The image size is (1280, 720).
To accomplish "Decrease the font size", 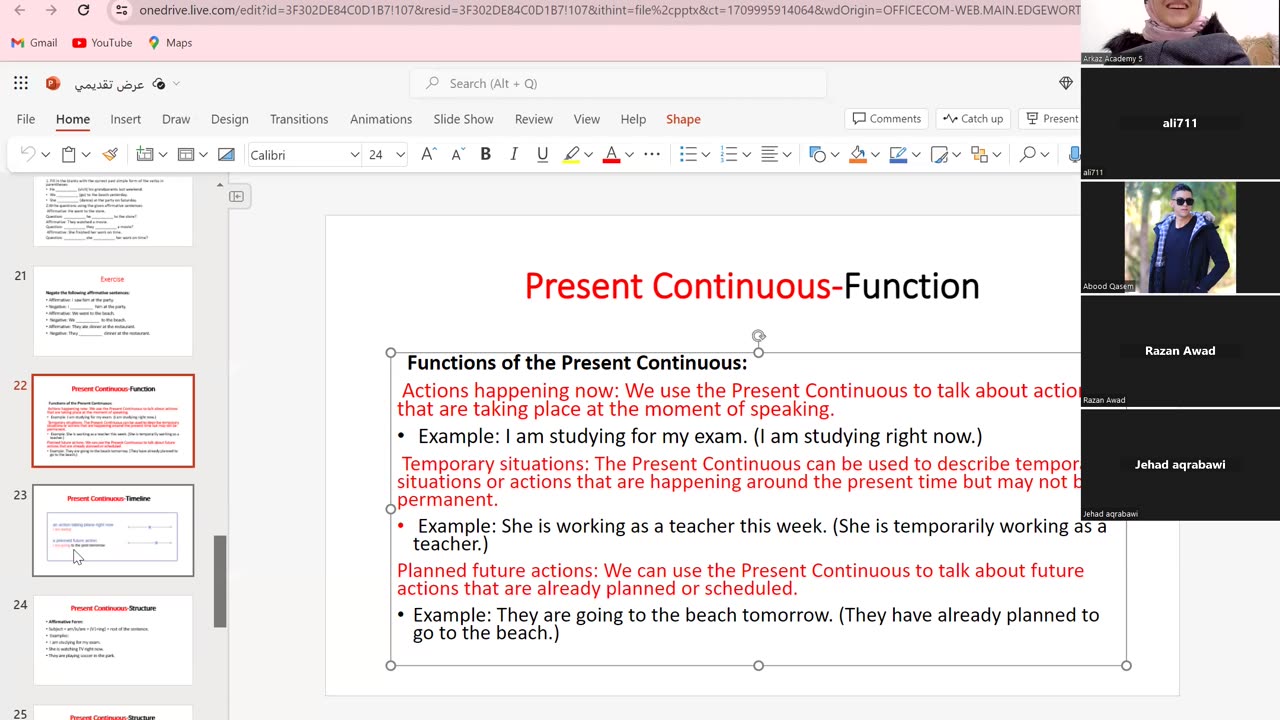I will (x=458, y=154).
